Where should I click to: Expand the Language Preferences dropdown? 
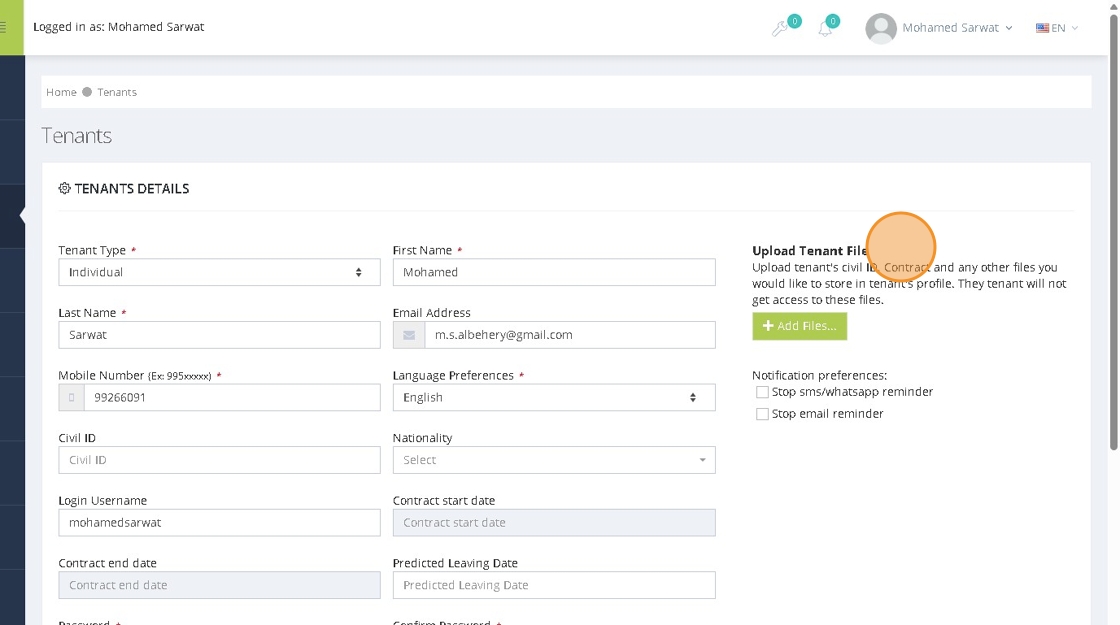click(554, 398)
